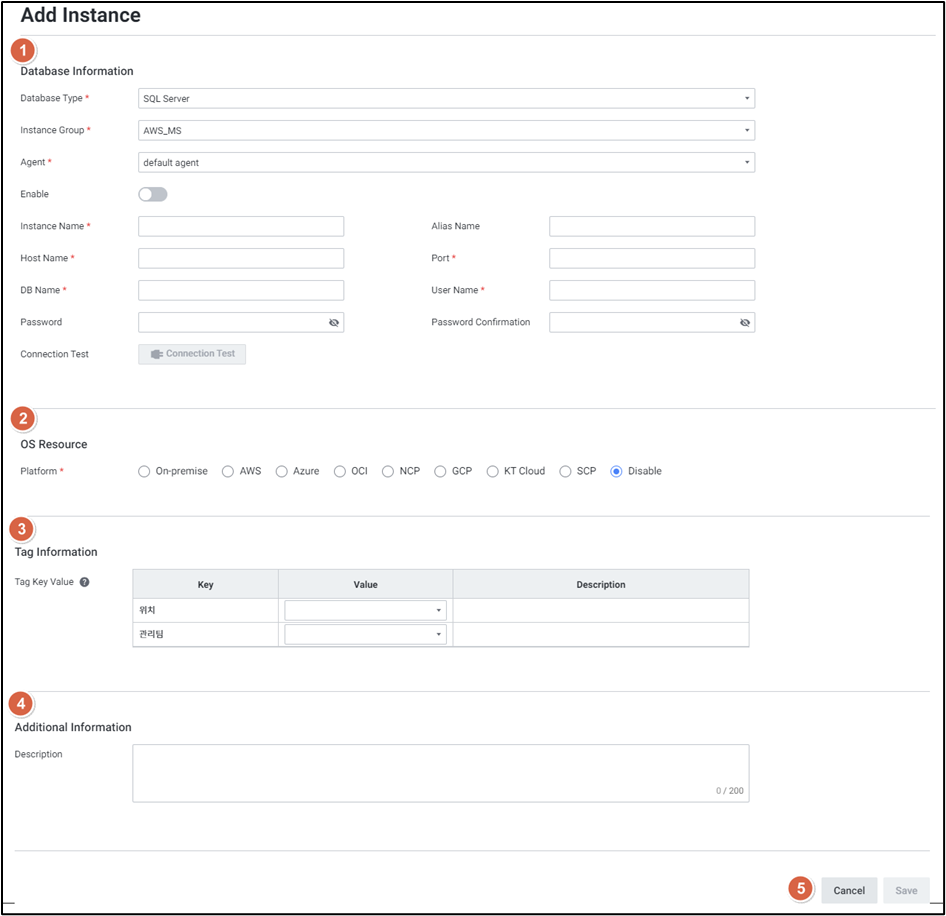Select the On-premise platform radio button

pyautogui.click(x=145, y=471)
